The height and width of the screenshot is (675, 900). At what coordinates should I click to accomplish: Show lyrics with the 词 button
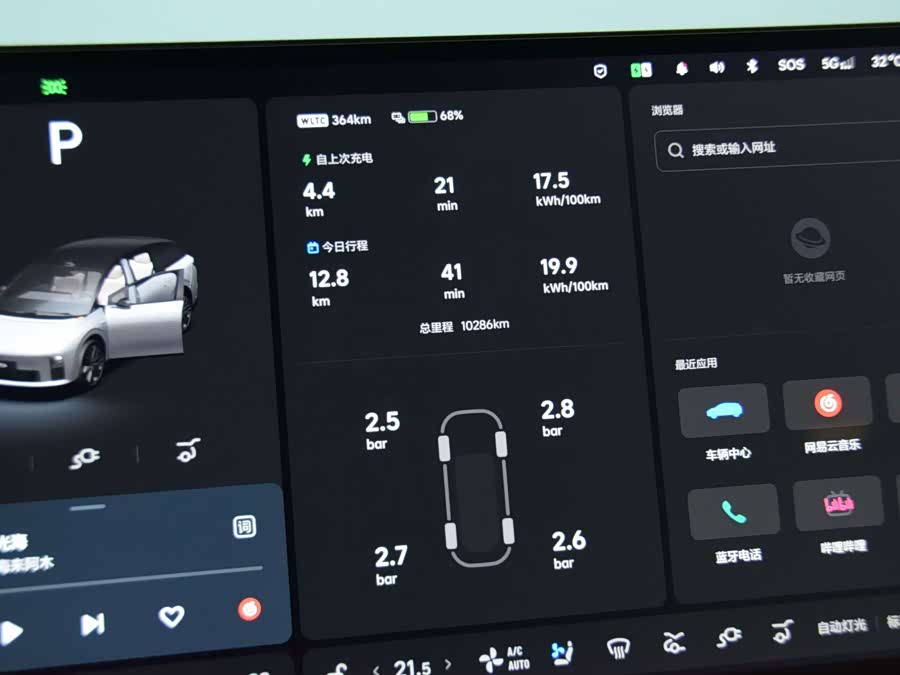[245, 526]
